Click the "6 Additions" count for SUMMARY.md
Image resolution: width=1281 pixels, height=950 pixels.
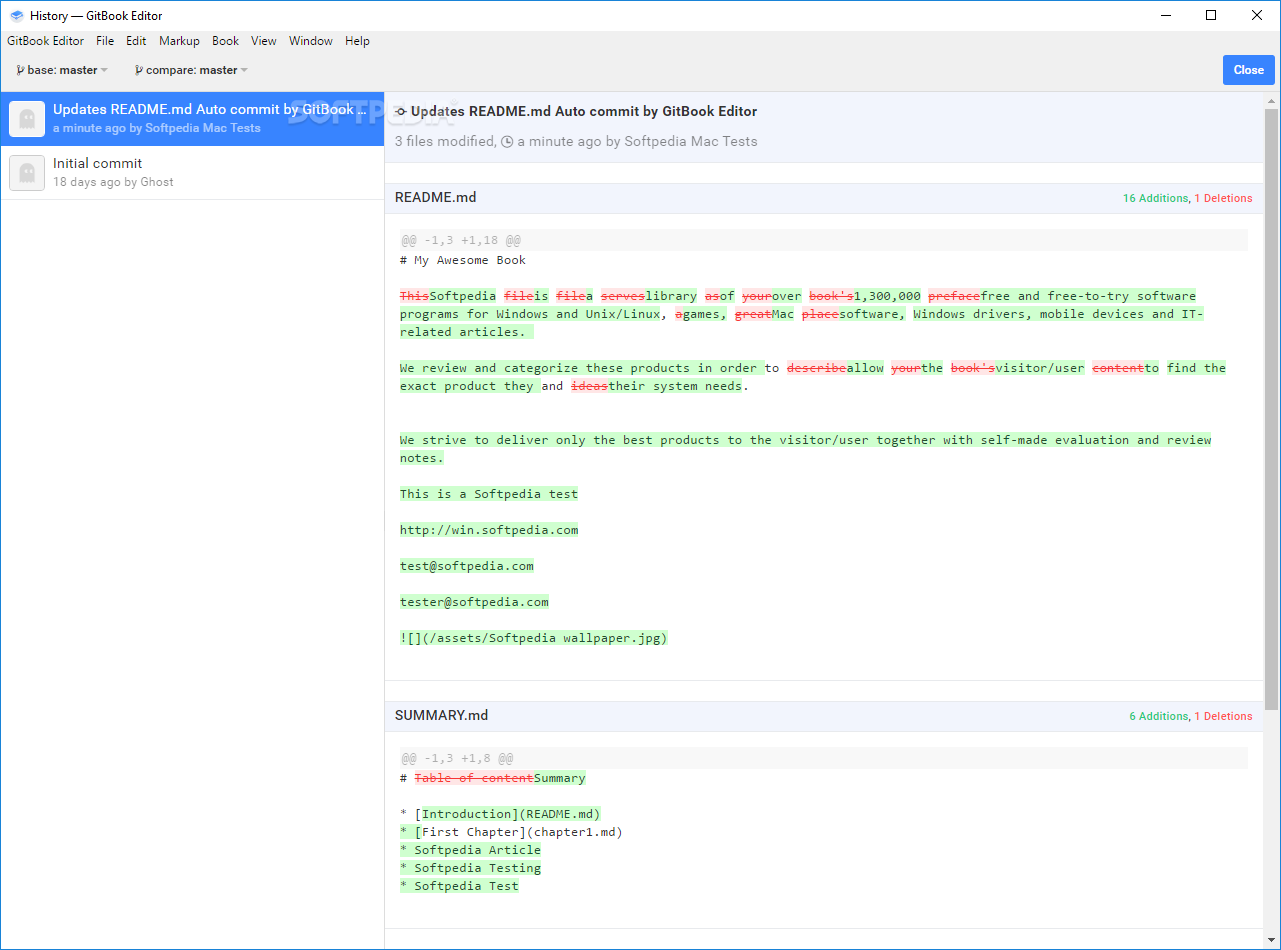(1158, 716)
